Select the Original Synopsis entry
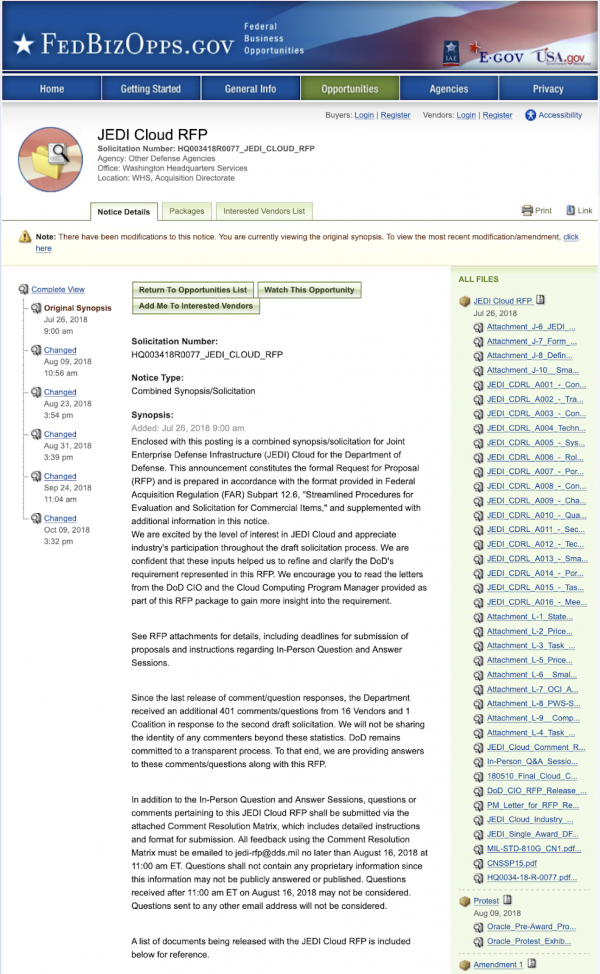This screenshot has height=974, width=600. point(78,308)
